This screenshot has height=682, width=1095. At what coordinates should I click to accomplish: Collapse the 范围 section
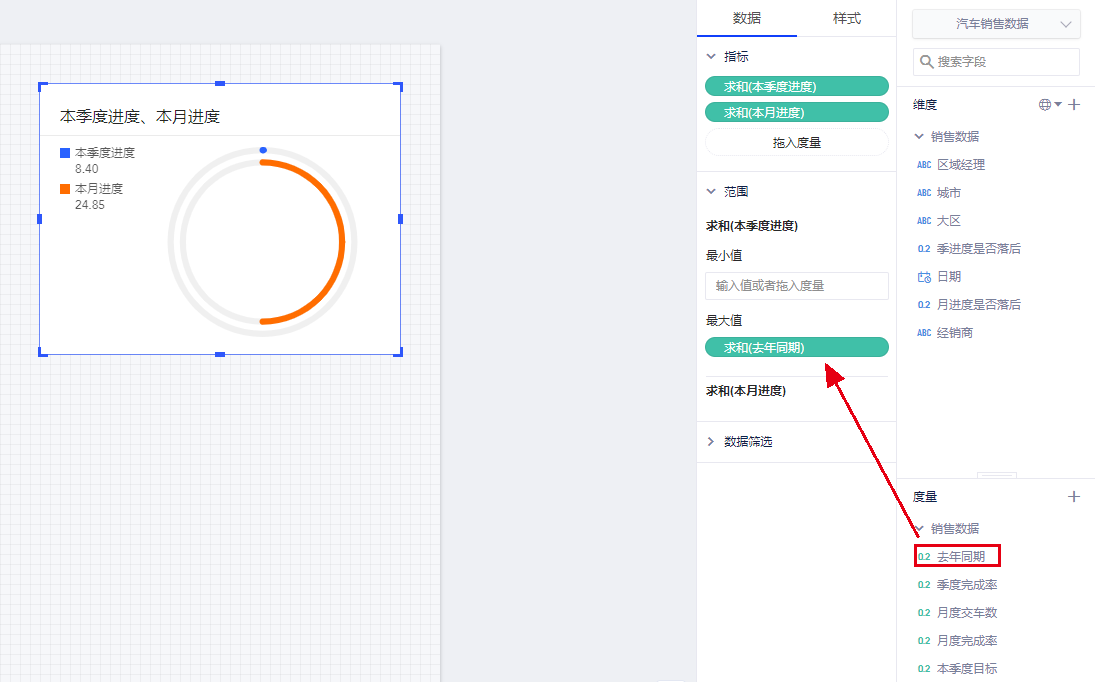tap(711, 191)
